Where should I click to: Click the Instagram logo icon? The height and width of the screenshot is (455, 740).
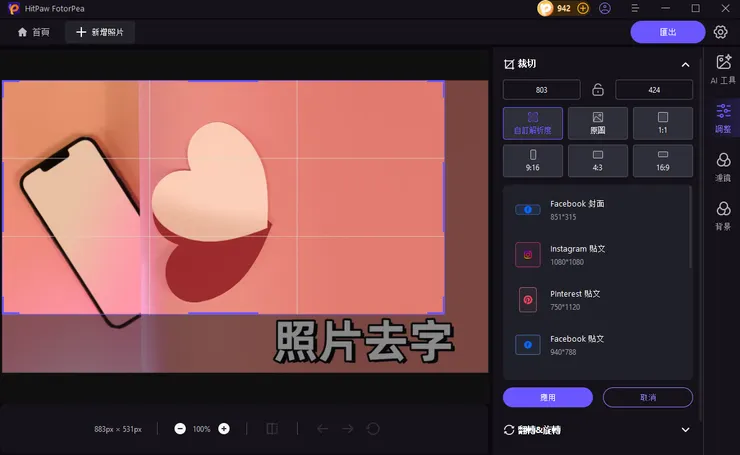[x=528, y=255]
